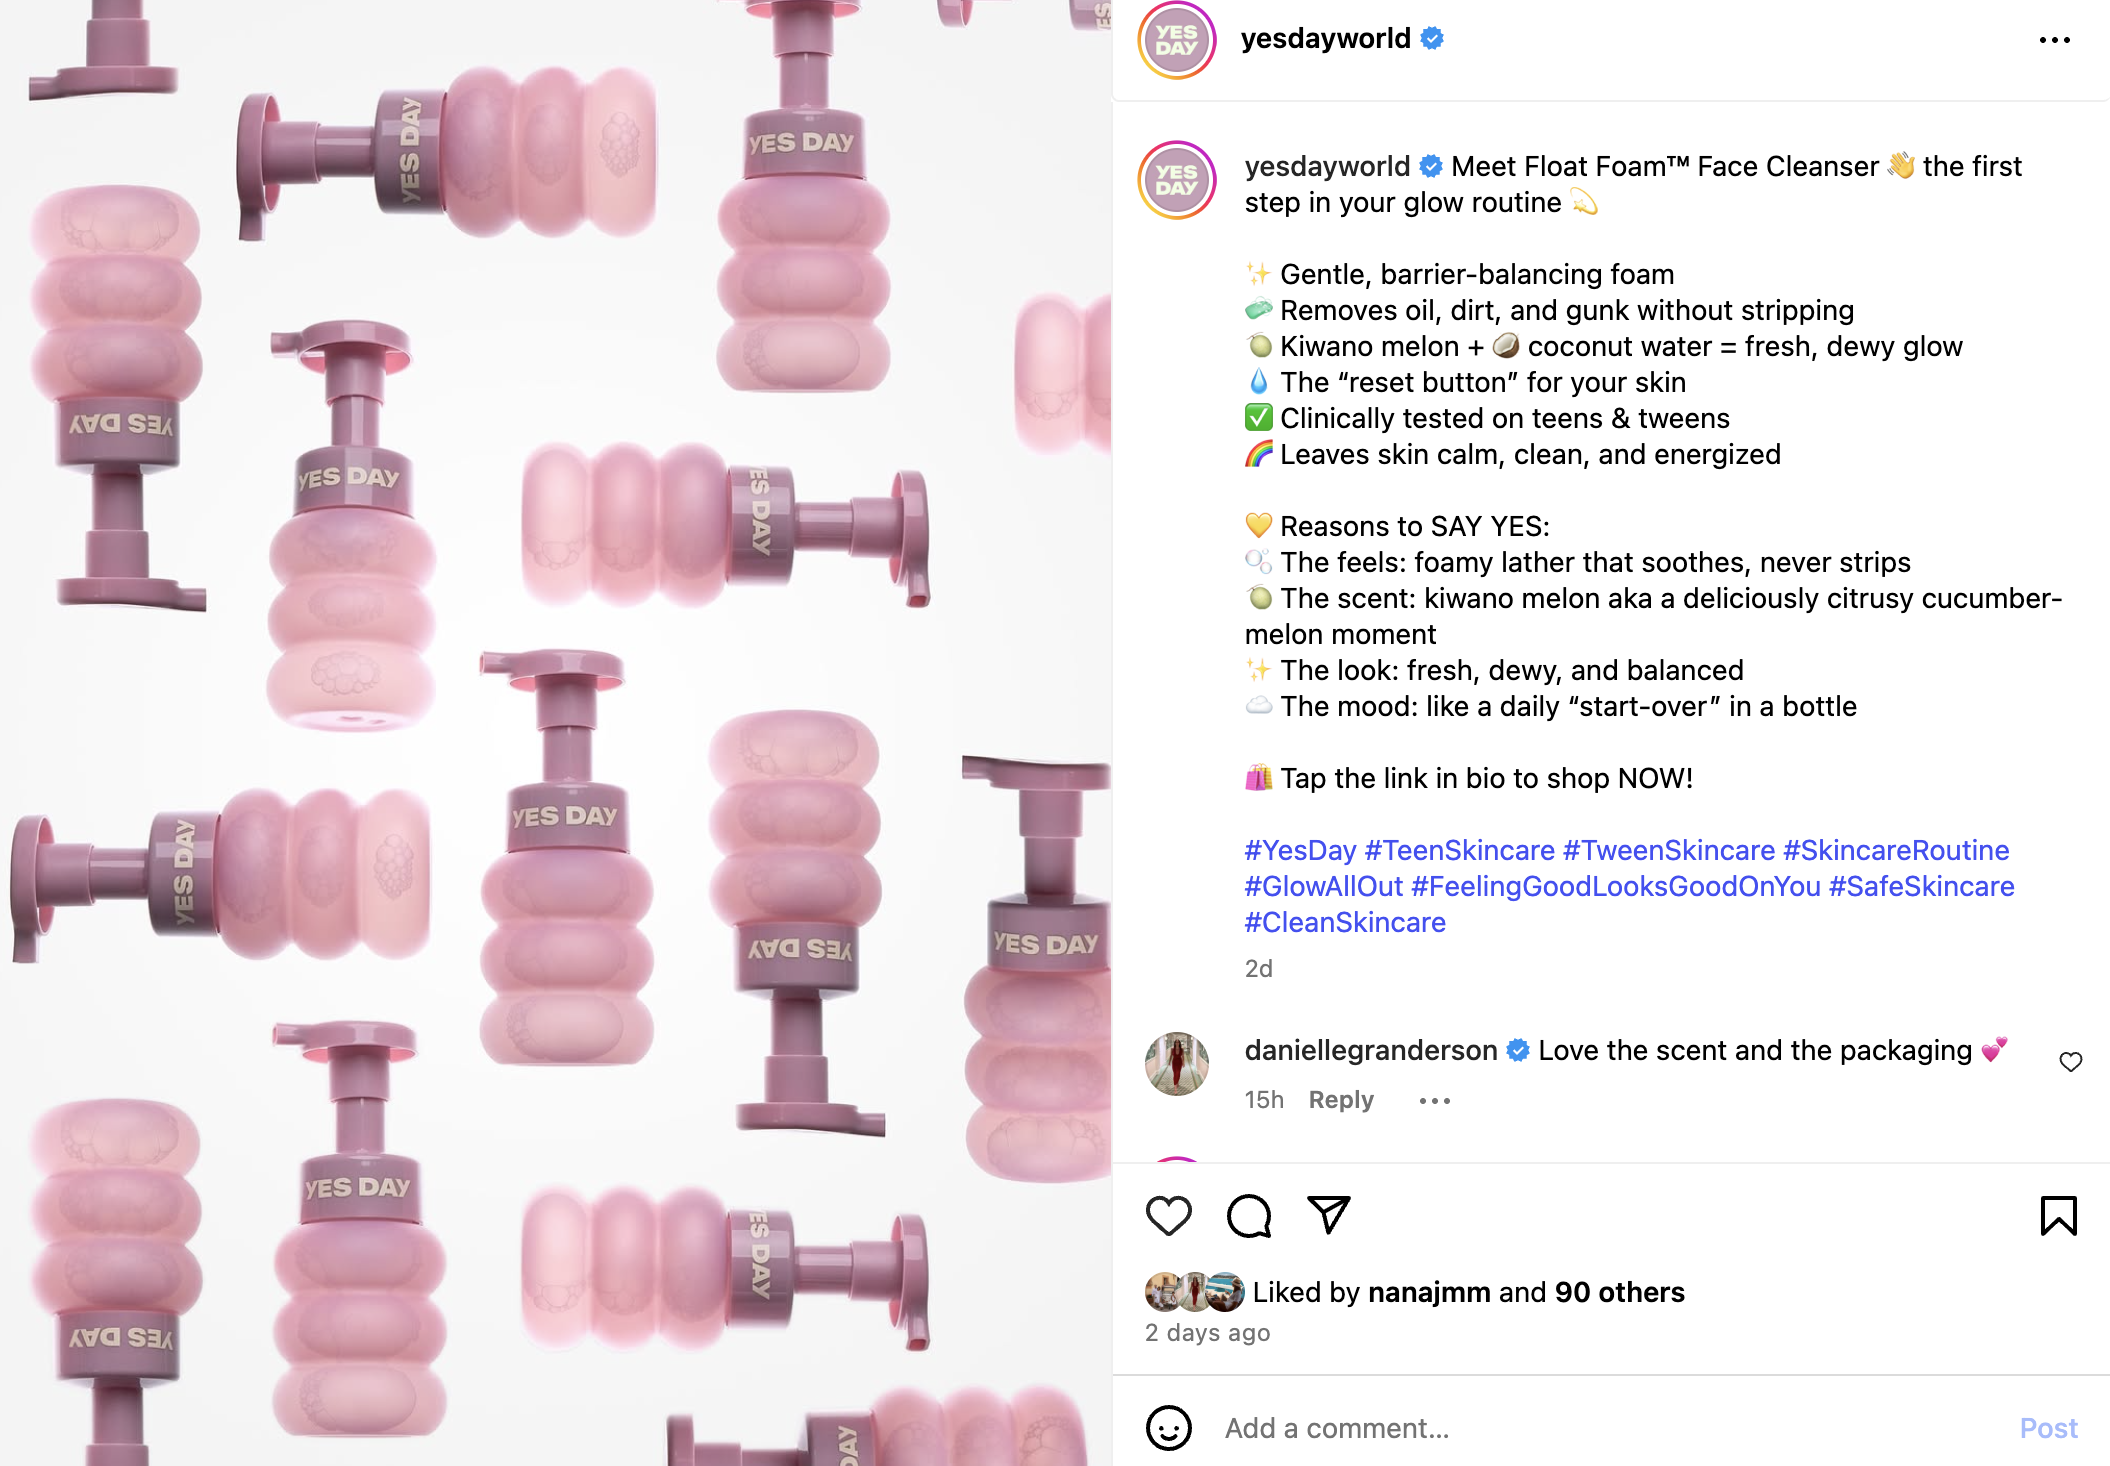This screenshot has height=1466, width=2110.
Task: Save the post with the bookmark icon
Action: [x=2058, y=1216]
